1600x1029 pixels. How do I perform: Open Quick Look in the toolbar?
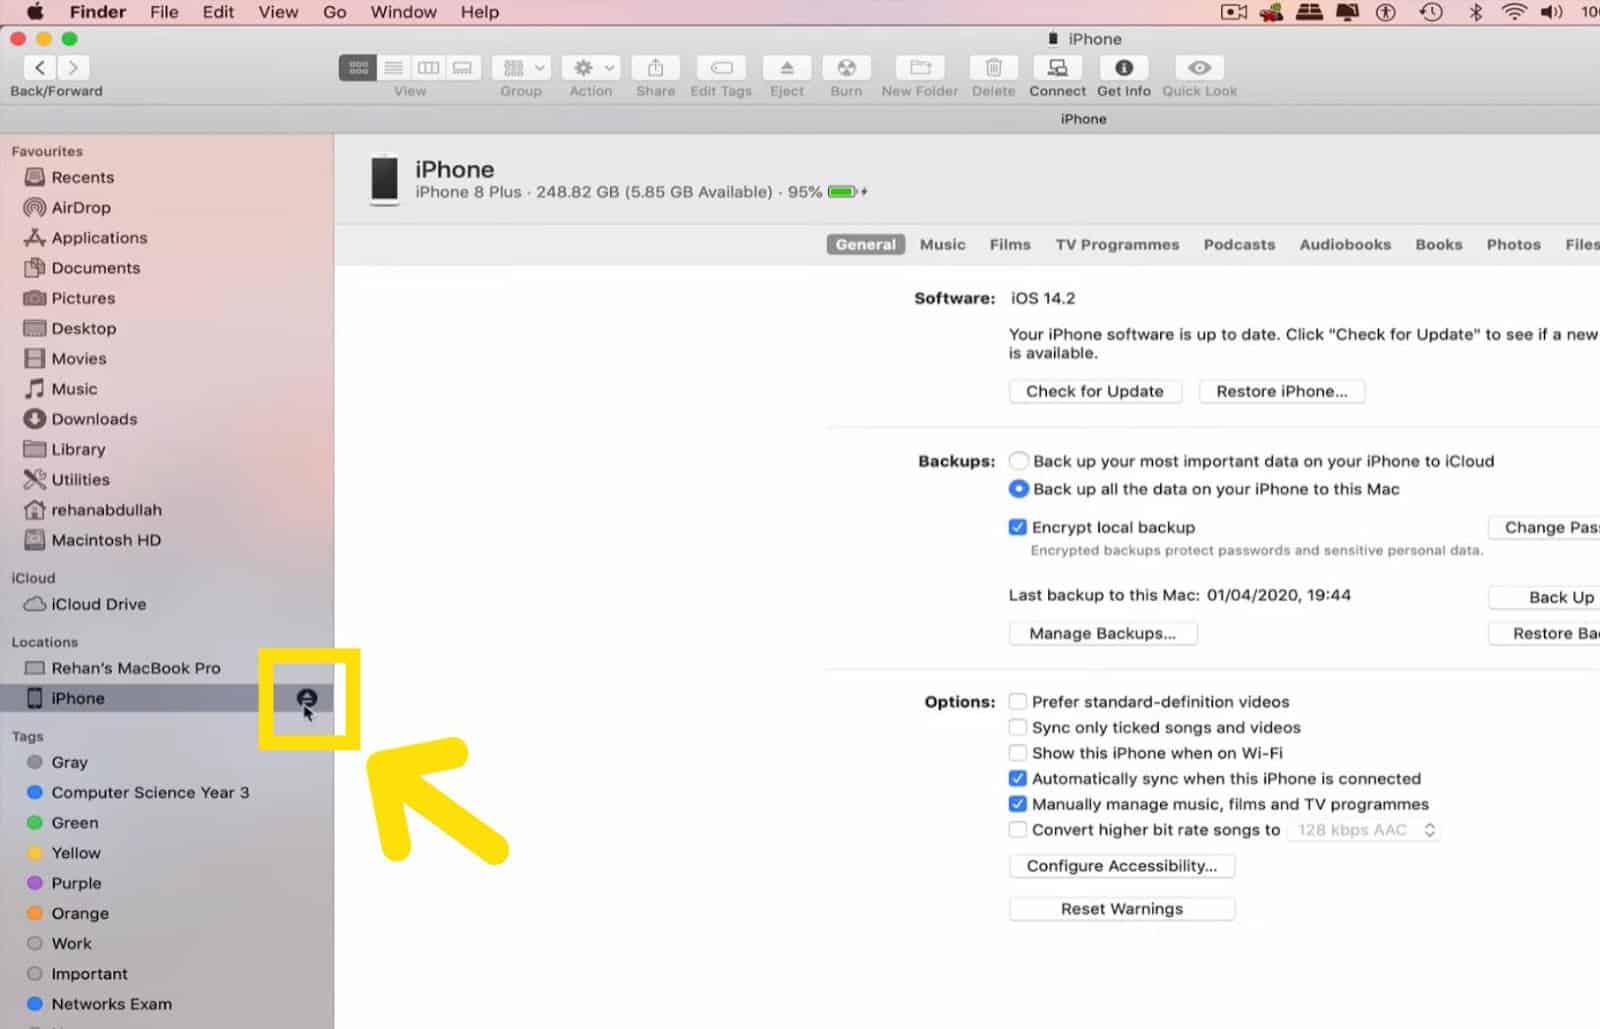tap(1199, 68)
